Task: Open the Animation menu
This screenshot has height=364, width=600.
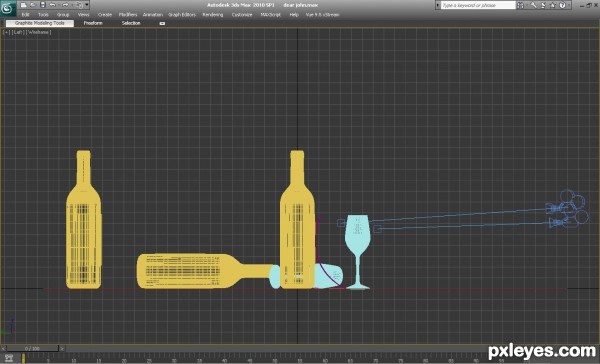Action: point(153,15)
